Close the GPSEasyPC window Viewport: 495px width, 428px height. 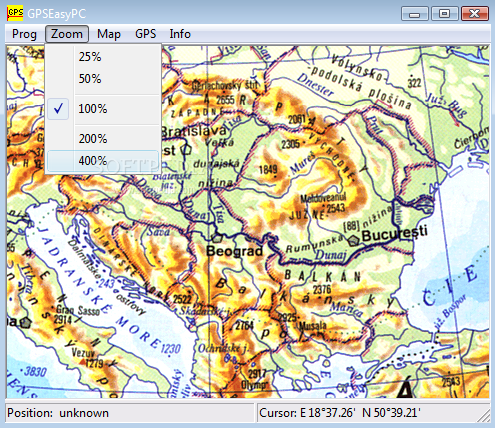pos(475,14)
